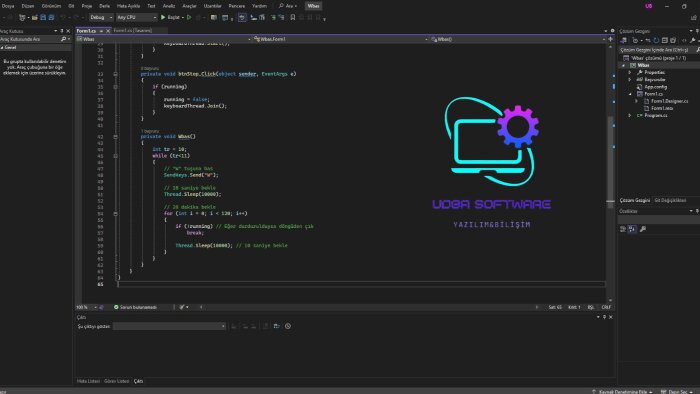Open the Araçlar menu
Image resolution: width=700 pixels, height=394 pixels.
point(189,6)
